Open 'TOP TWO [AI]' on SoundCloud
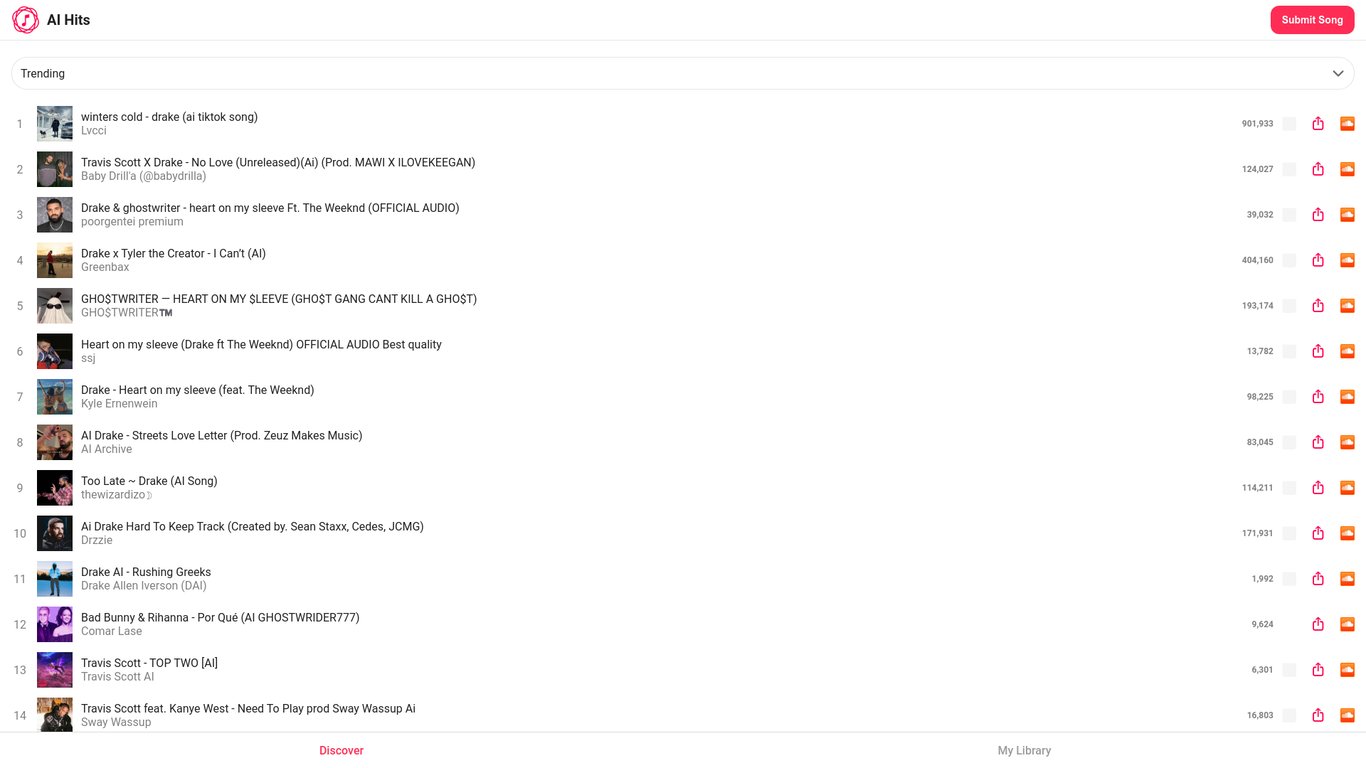This screenshot has width=1366, height=768. coord(1347,670)
